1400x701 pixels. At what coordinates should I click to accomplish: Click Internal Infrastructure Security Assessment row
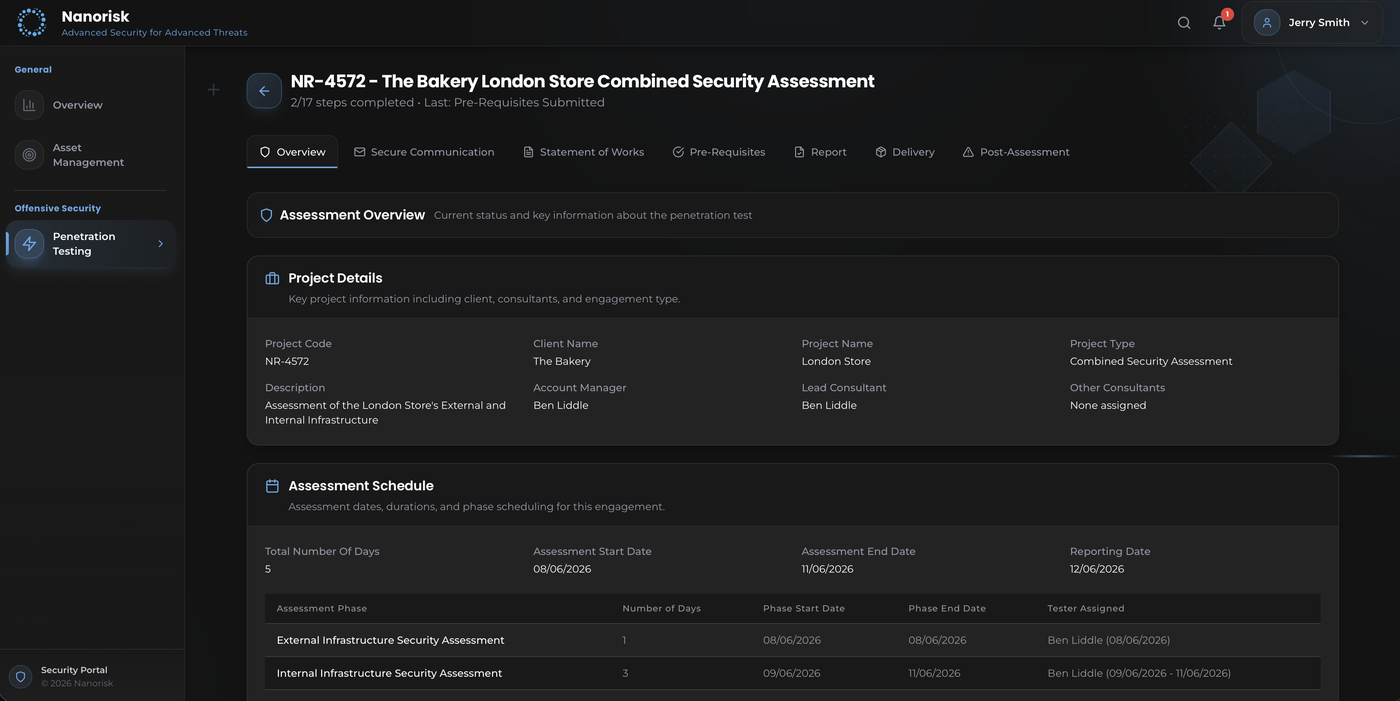tap(389, 673)
